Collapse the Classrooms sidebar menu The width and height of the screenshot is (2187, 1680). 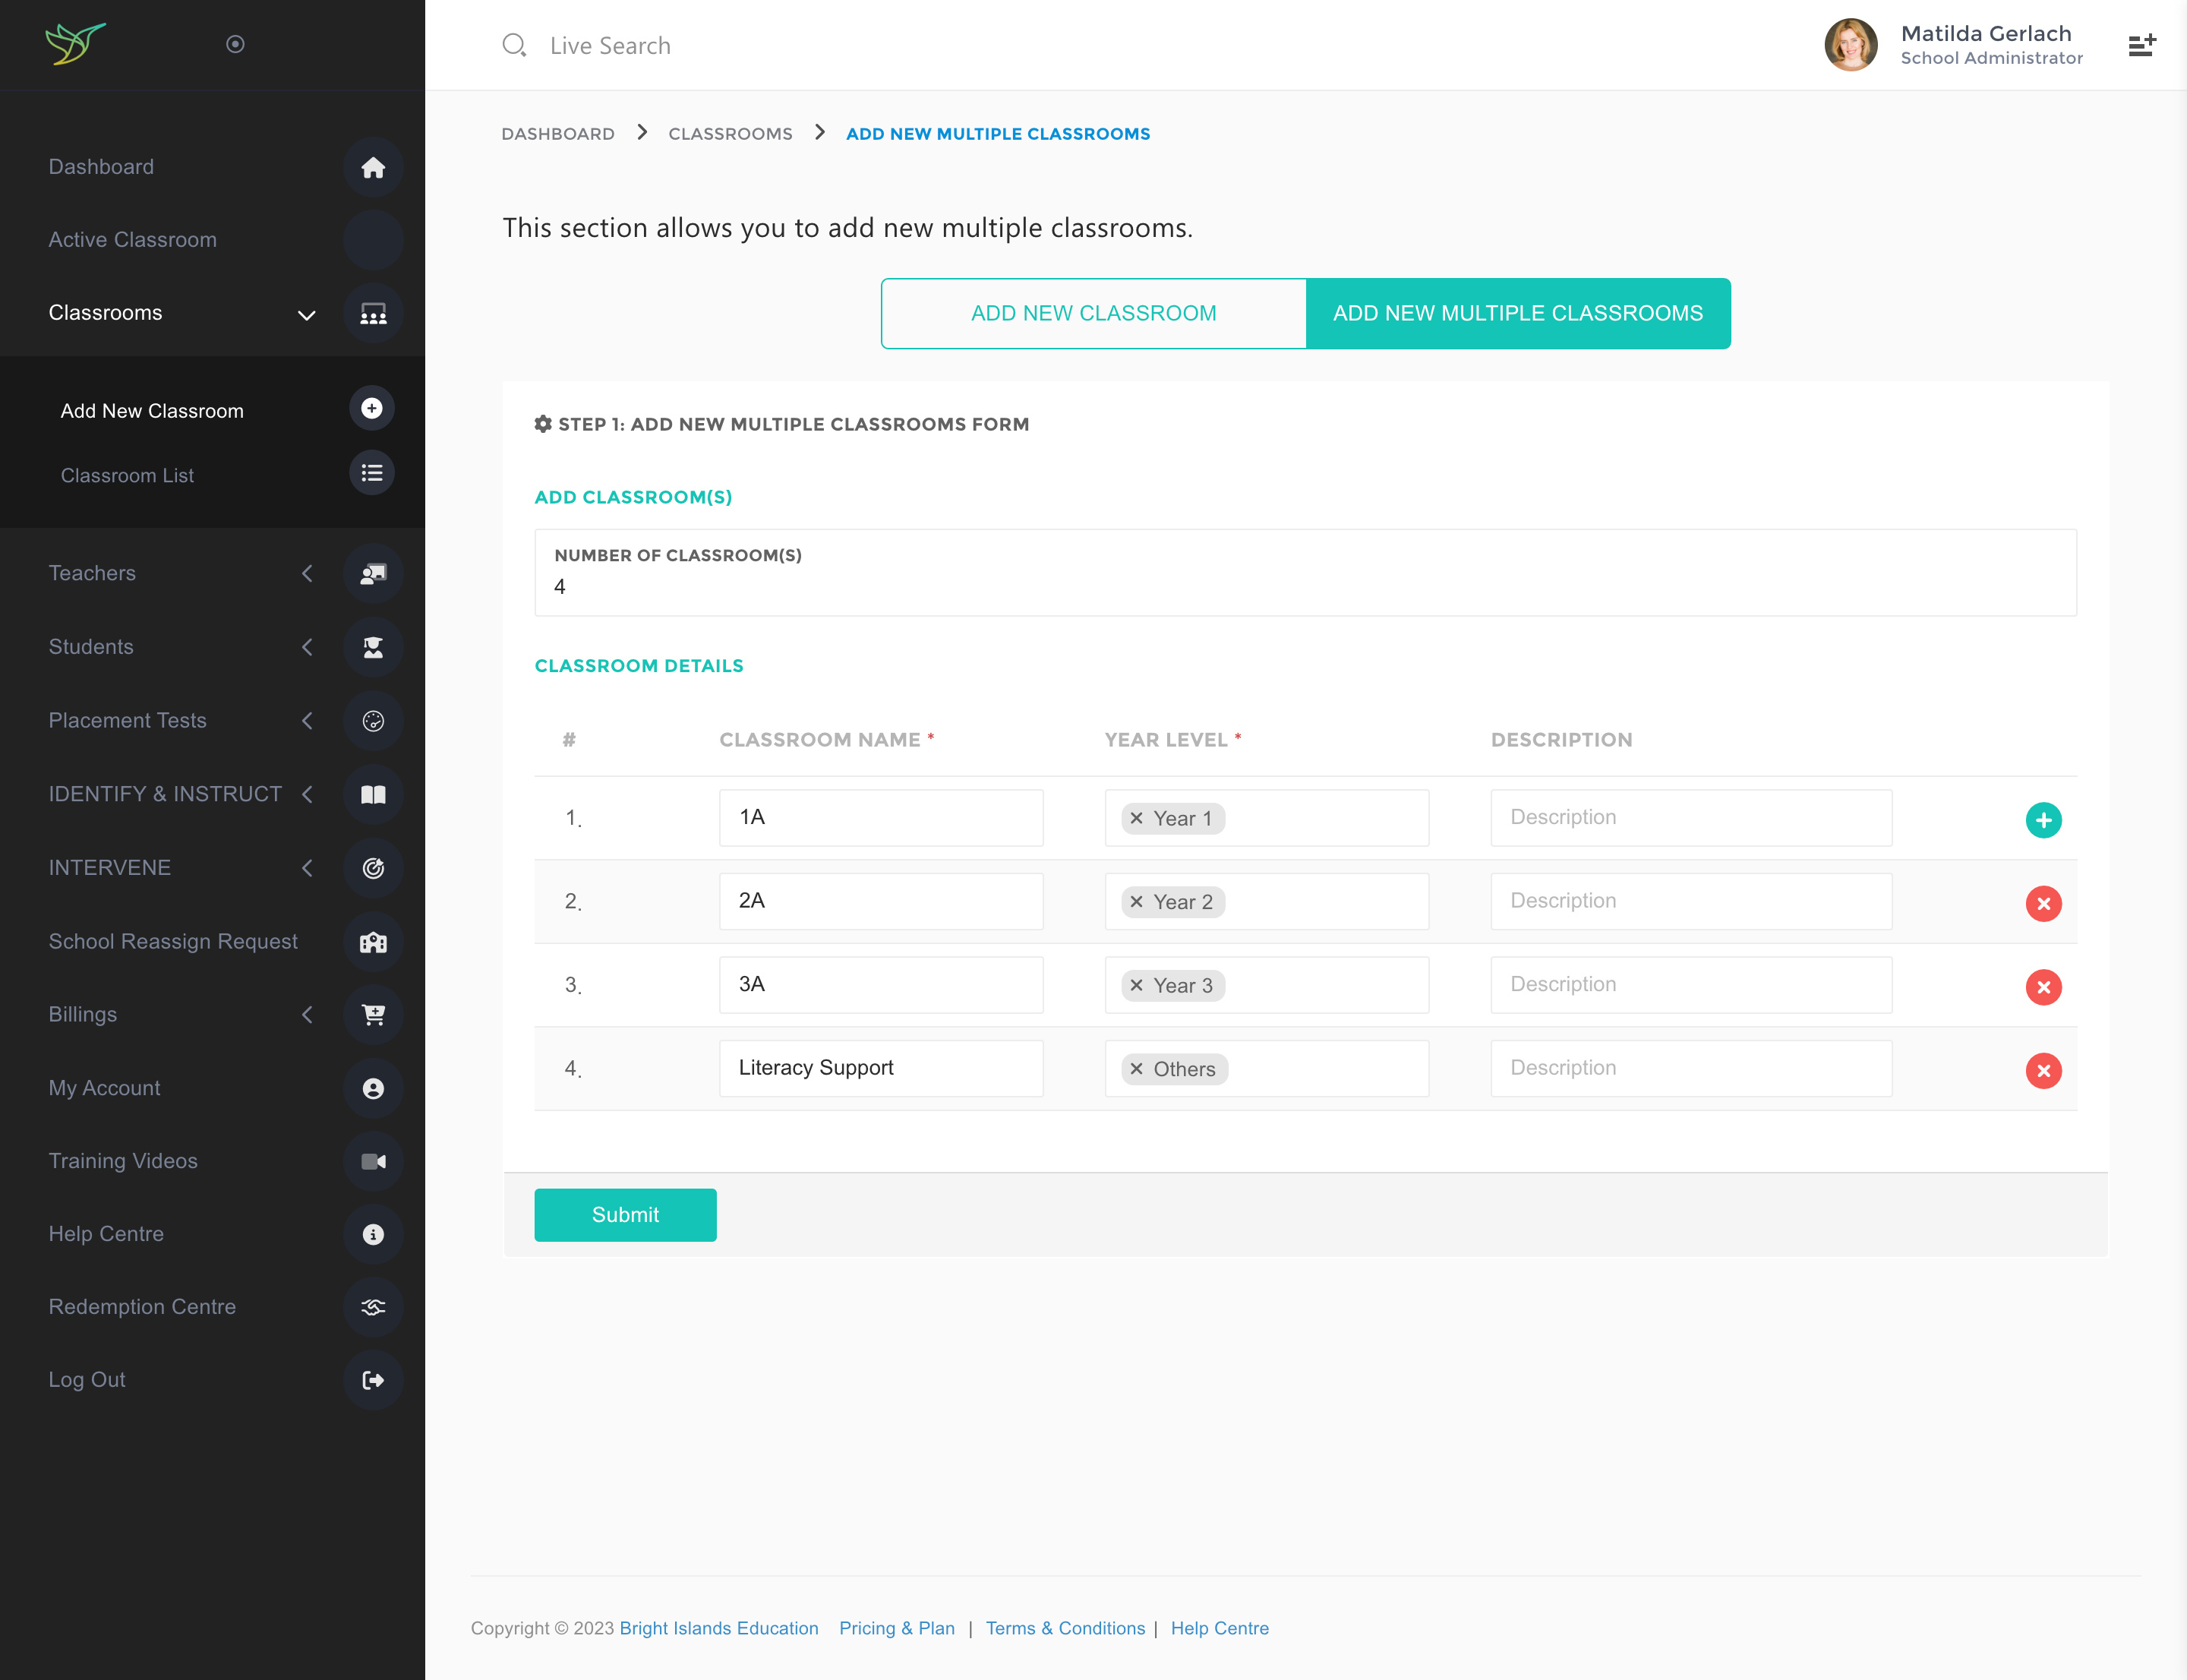coord(306,314)
